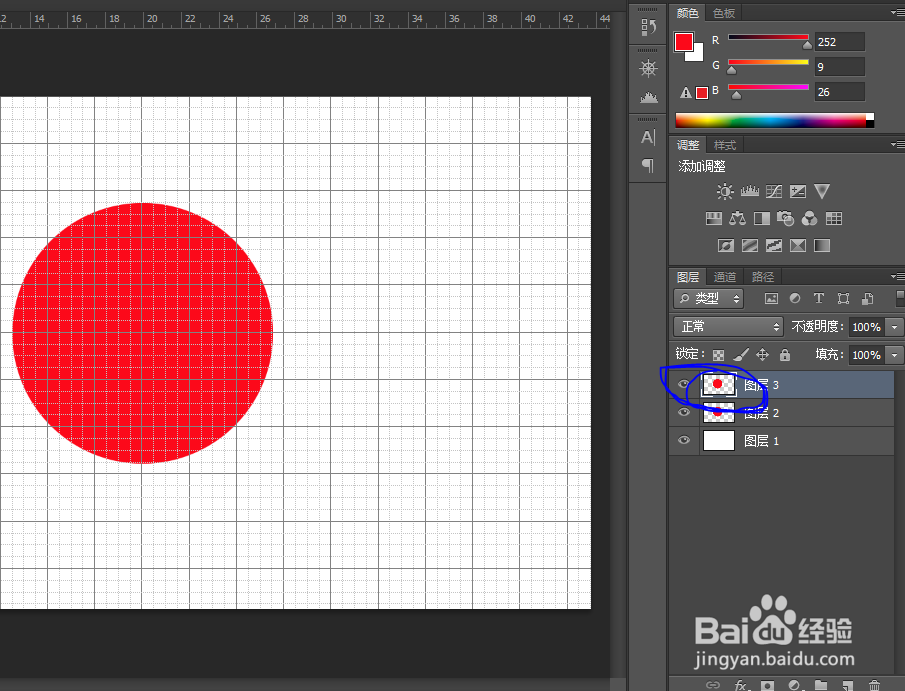Open the 类型 filter type dropdown
The image size is (905, 691).
click(x=709, y=298)
